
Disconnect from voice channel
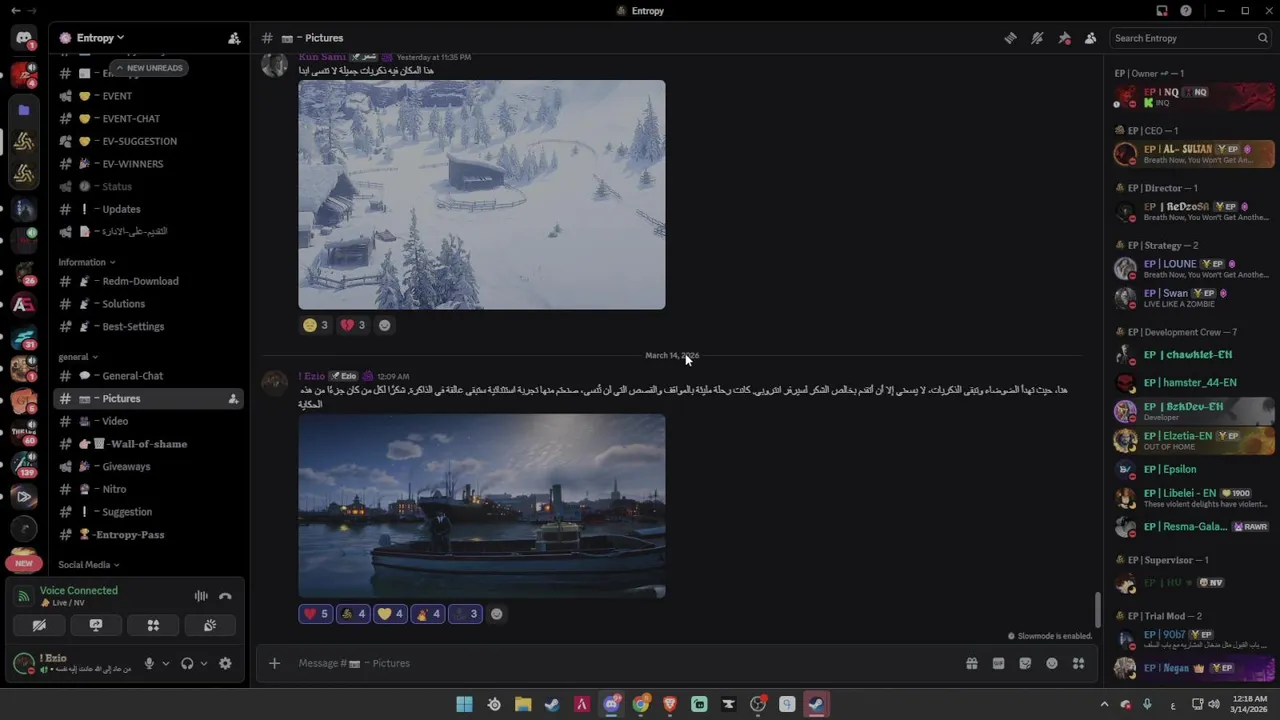[225, 596]
